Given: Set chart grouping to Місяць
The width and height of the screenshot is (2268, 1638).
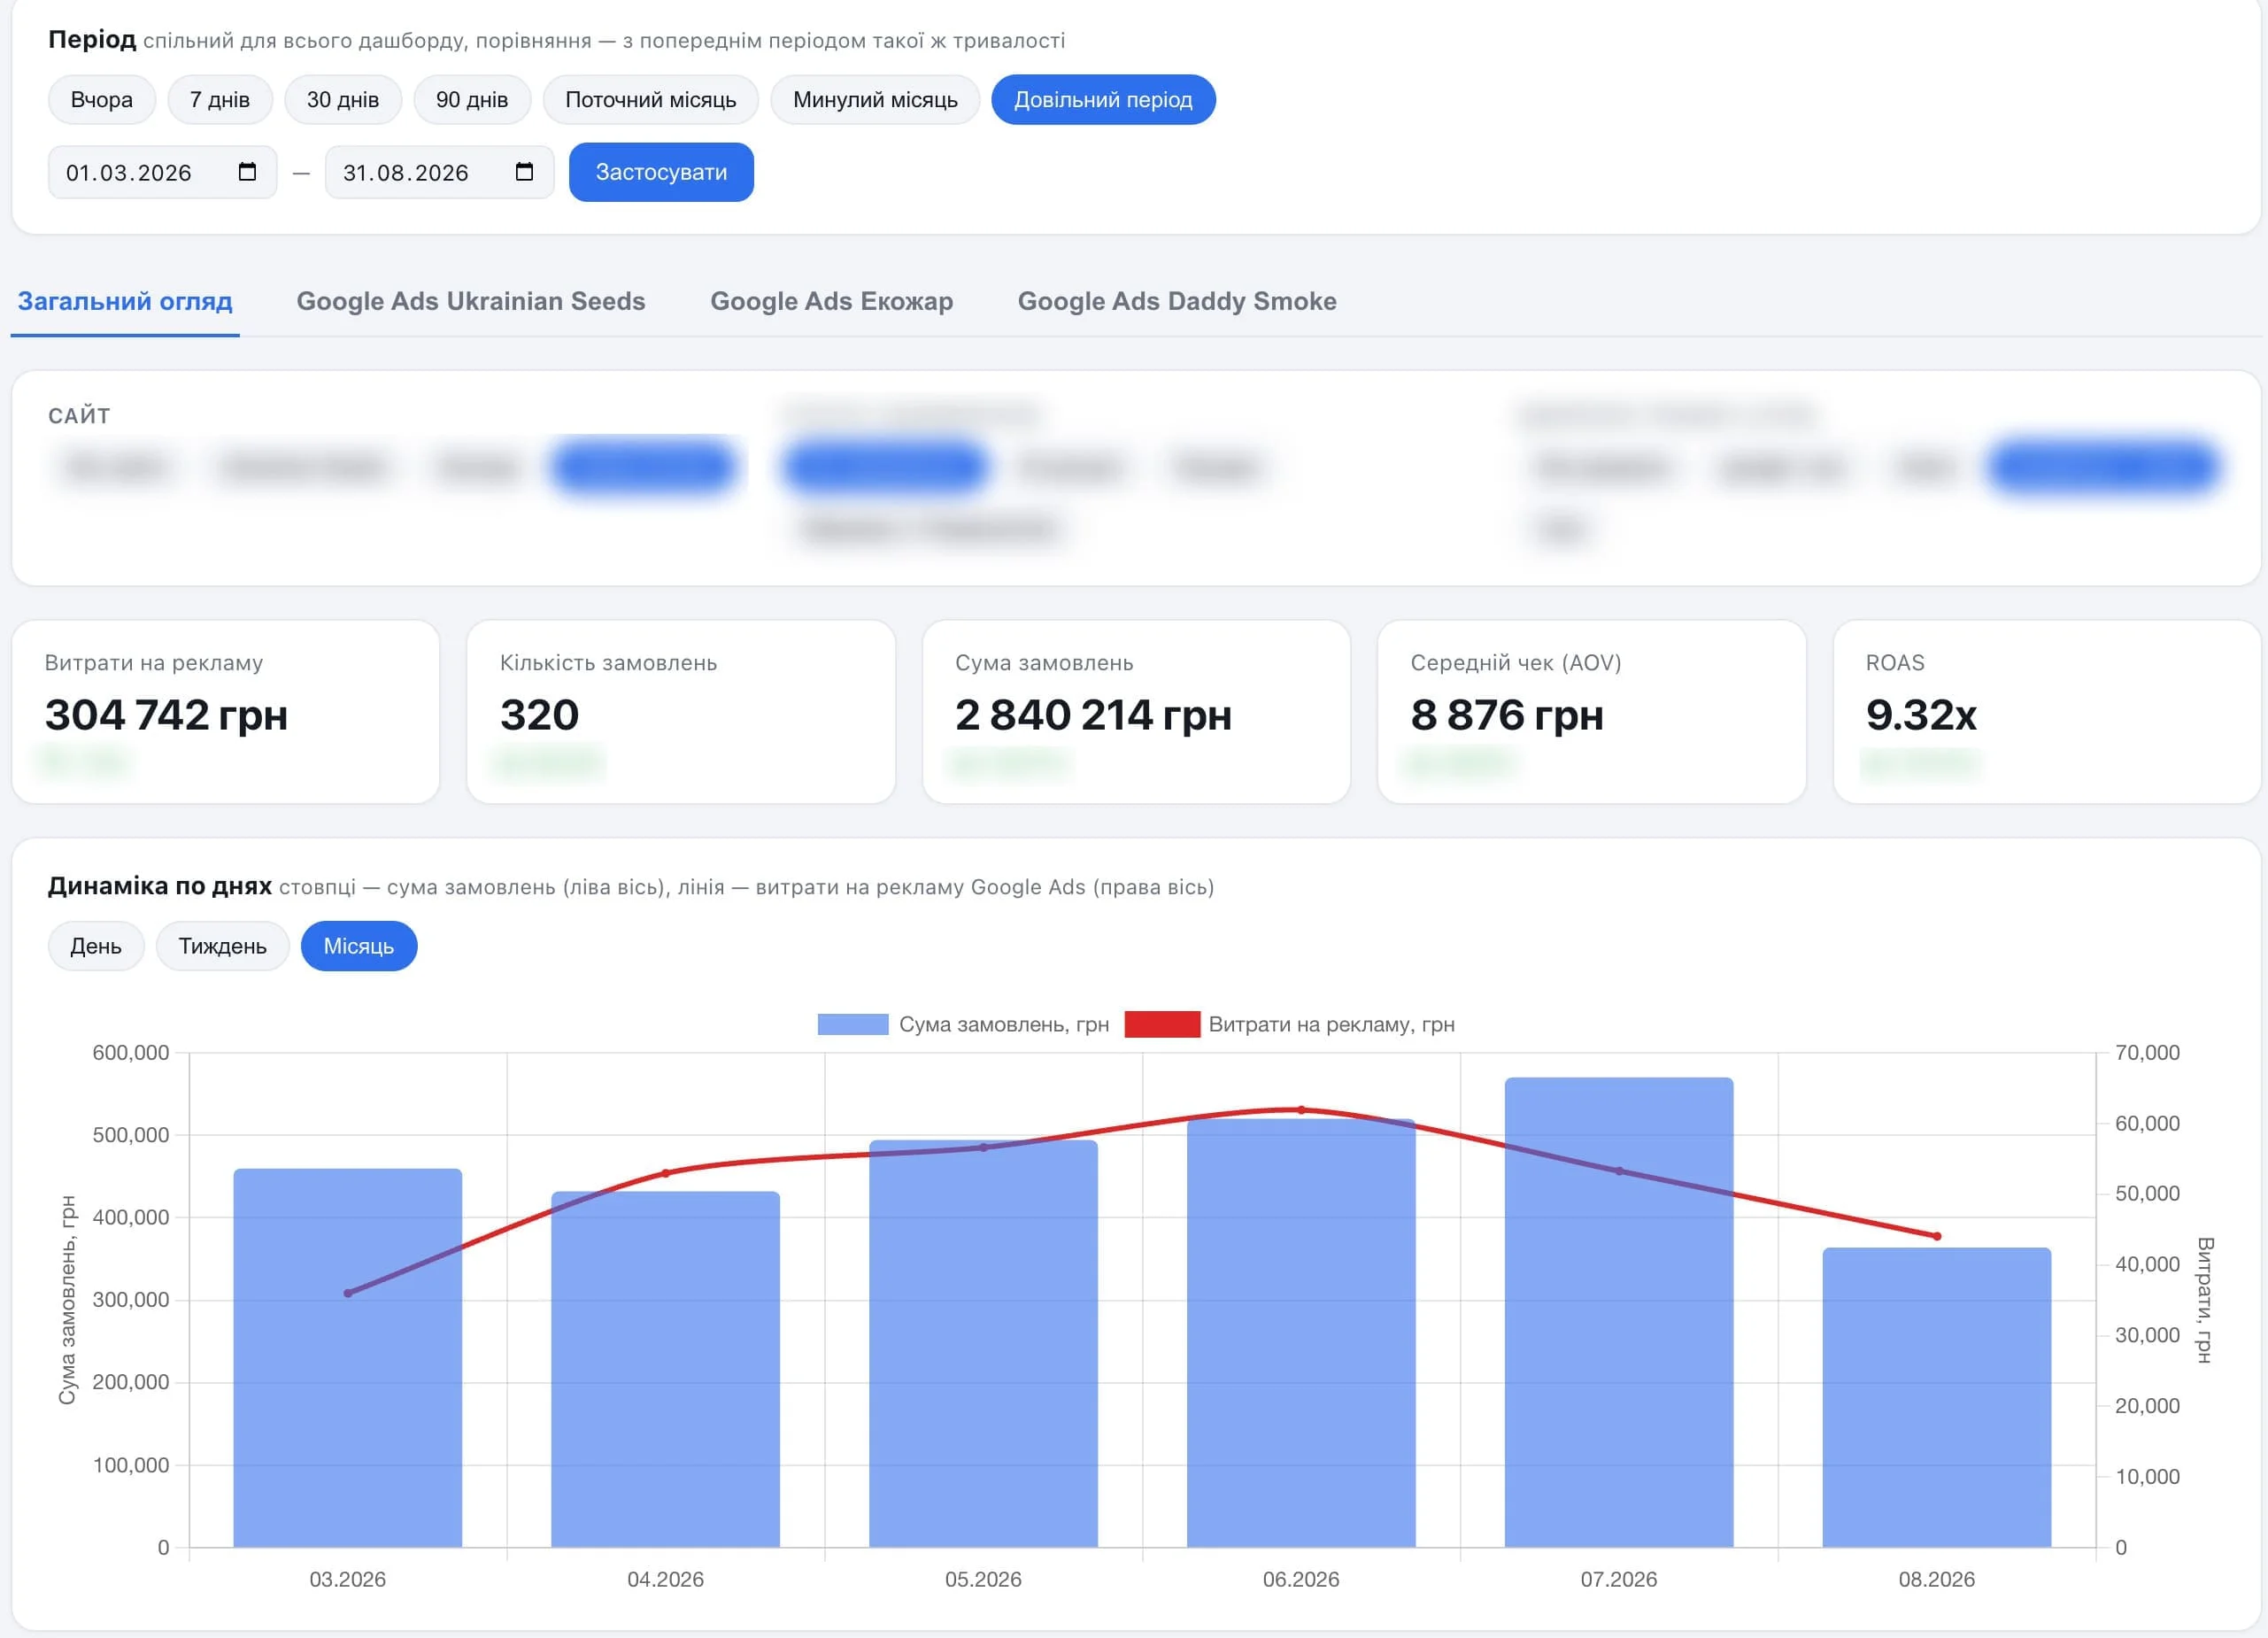Looking at the screenshot, I should pyautogui.click(x=359, y=946).
